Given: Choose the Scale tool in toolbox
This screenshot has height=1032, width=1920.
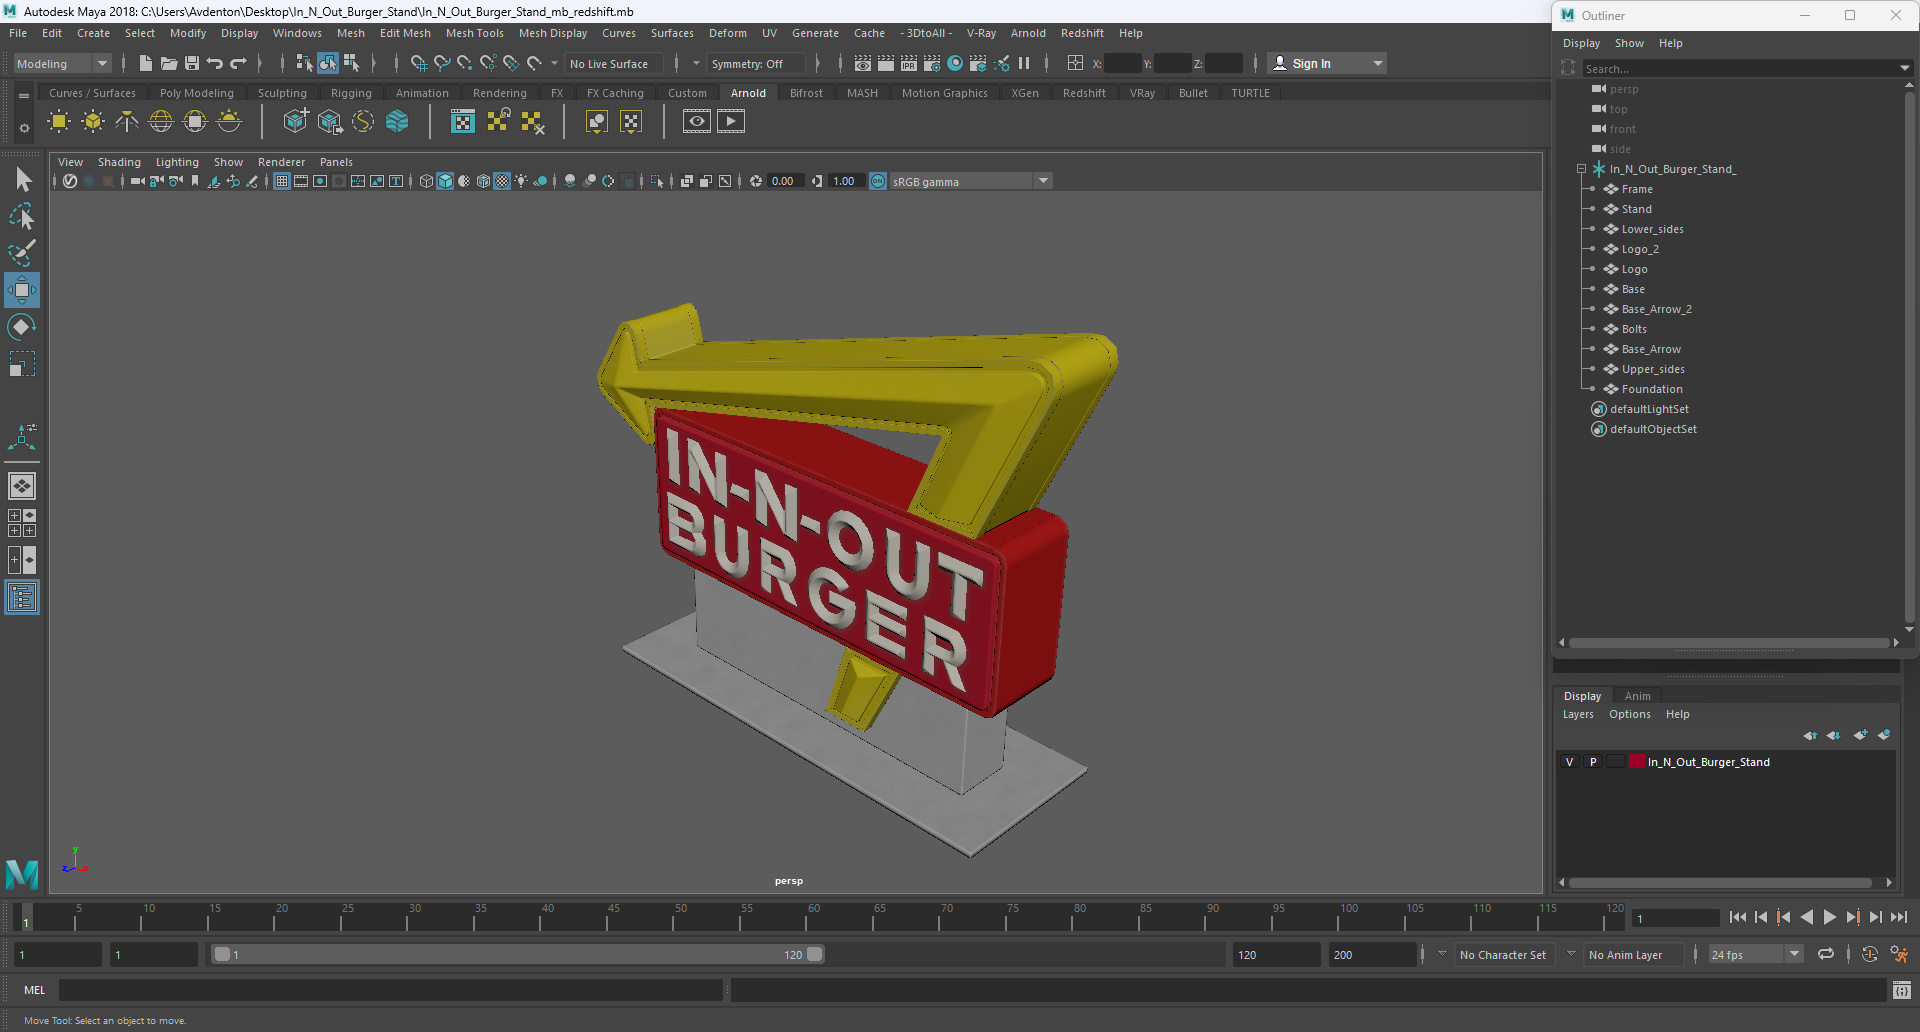Looking at the screenshot, I should point(22,363).
